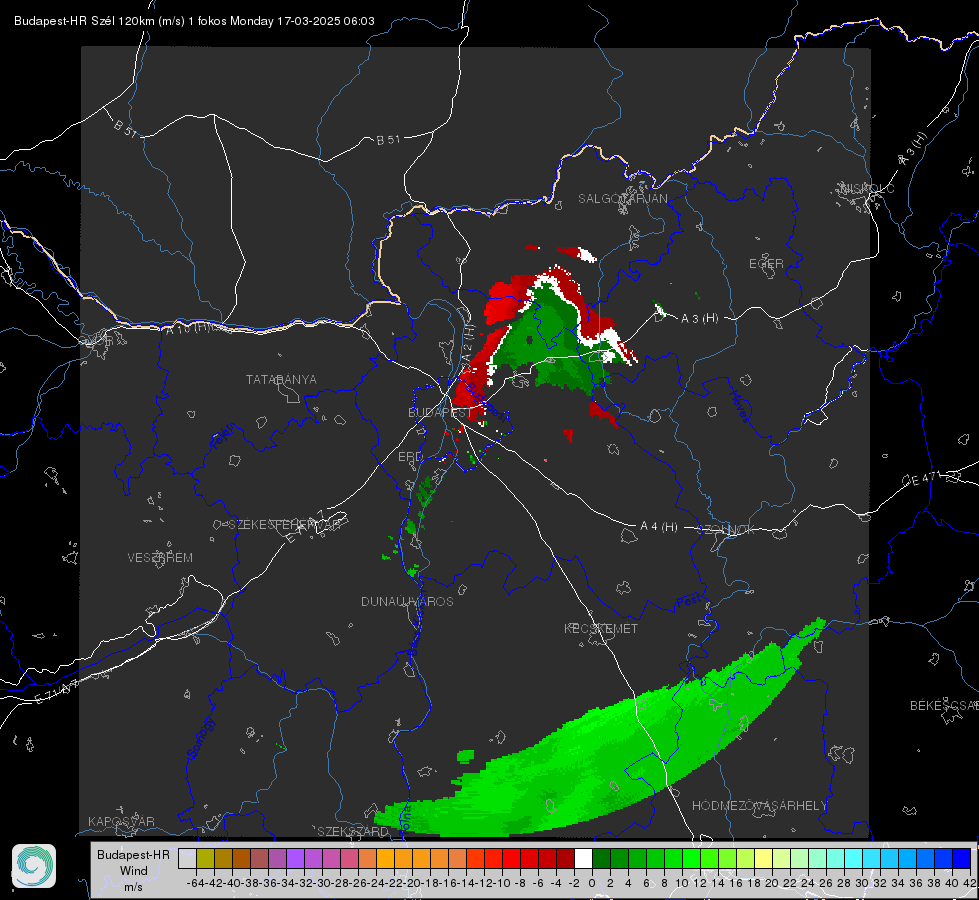Select the Heves county label
This screenshot has width=979, height=900.
739,406
